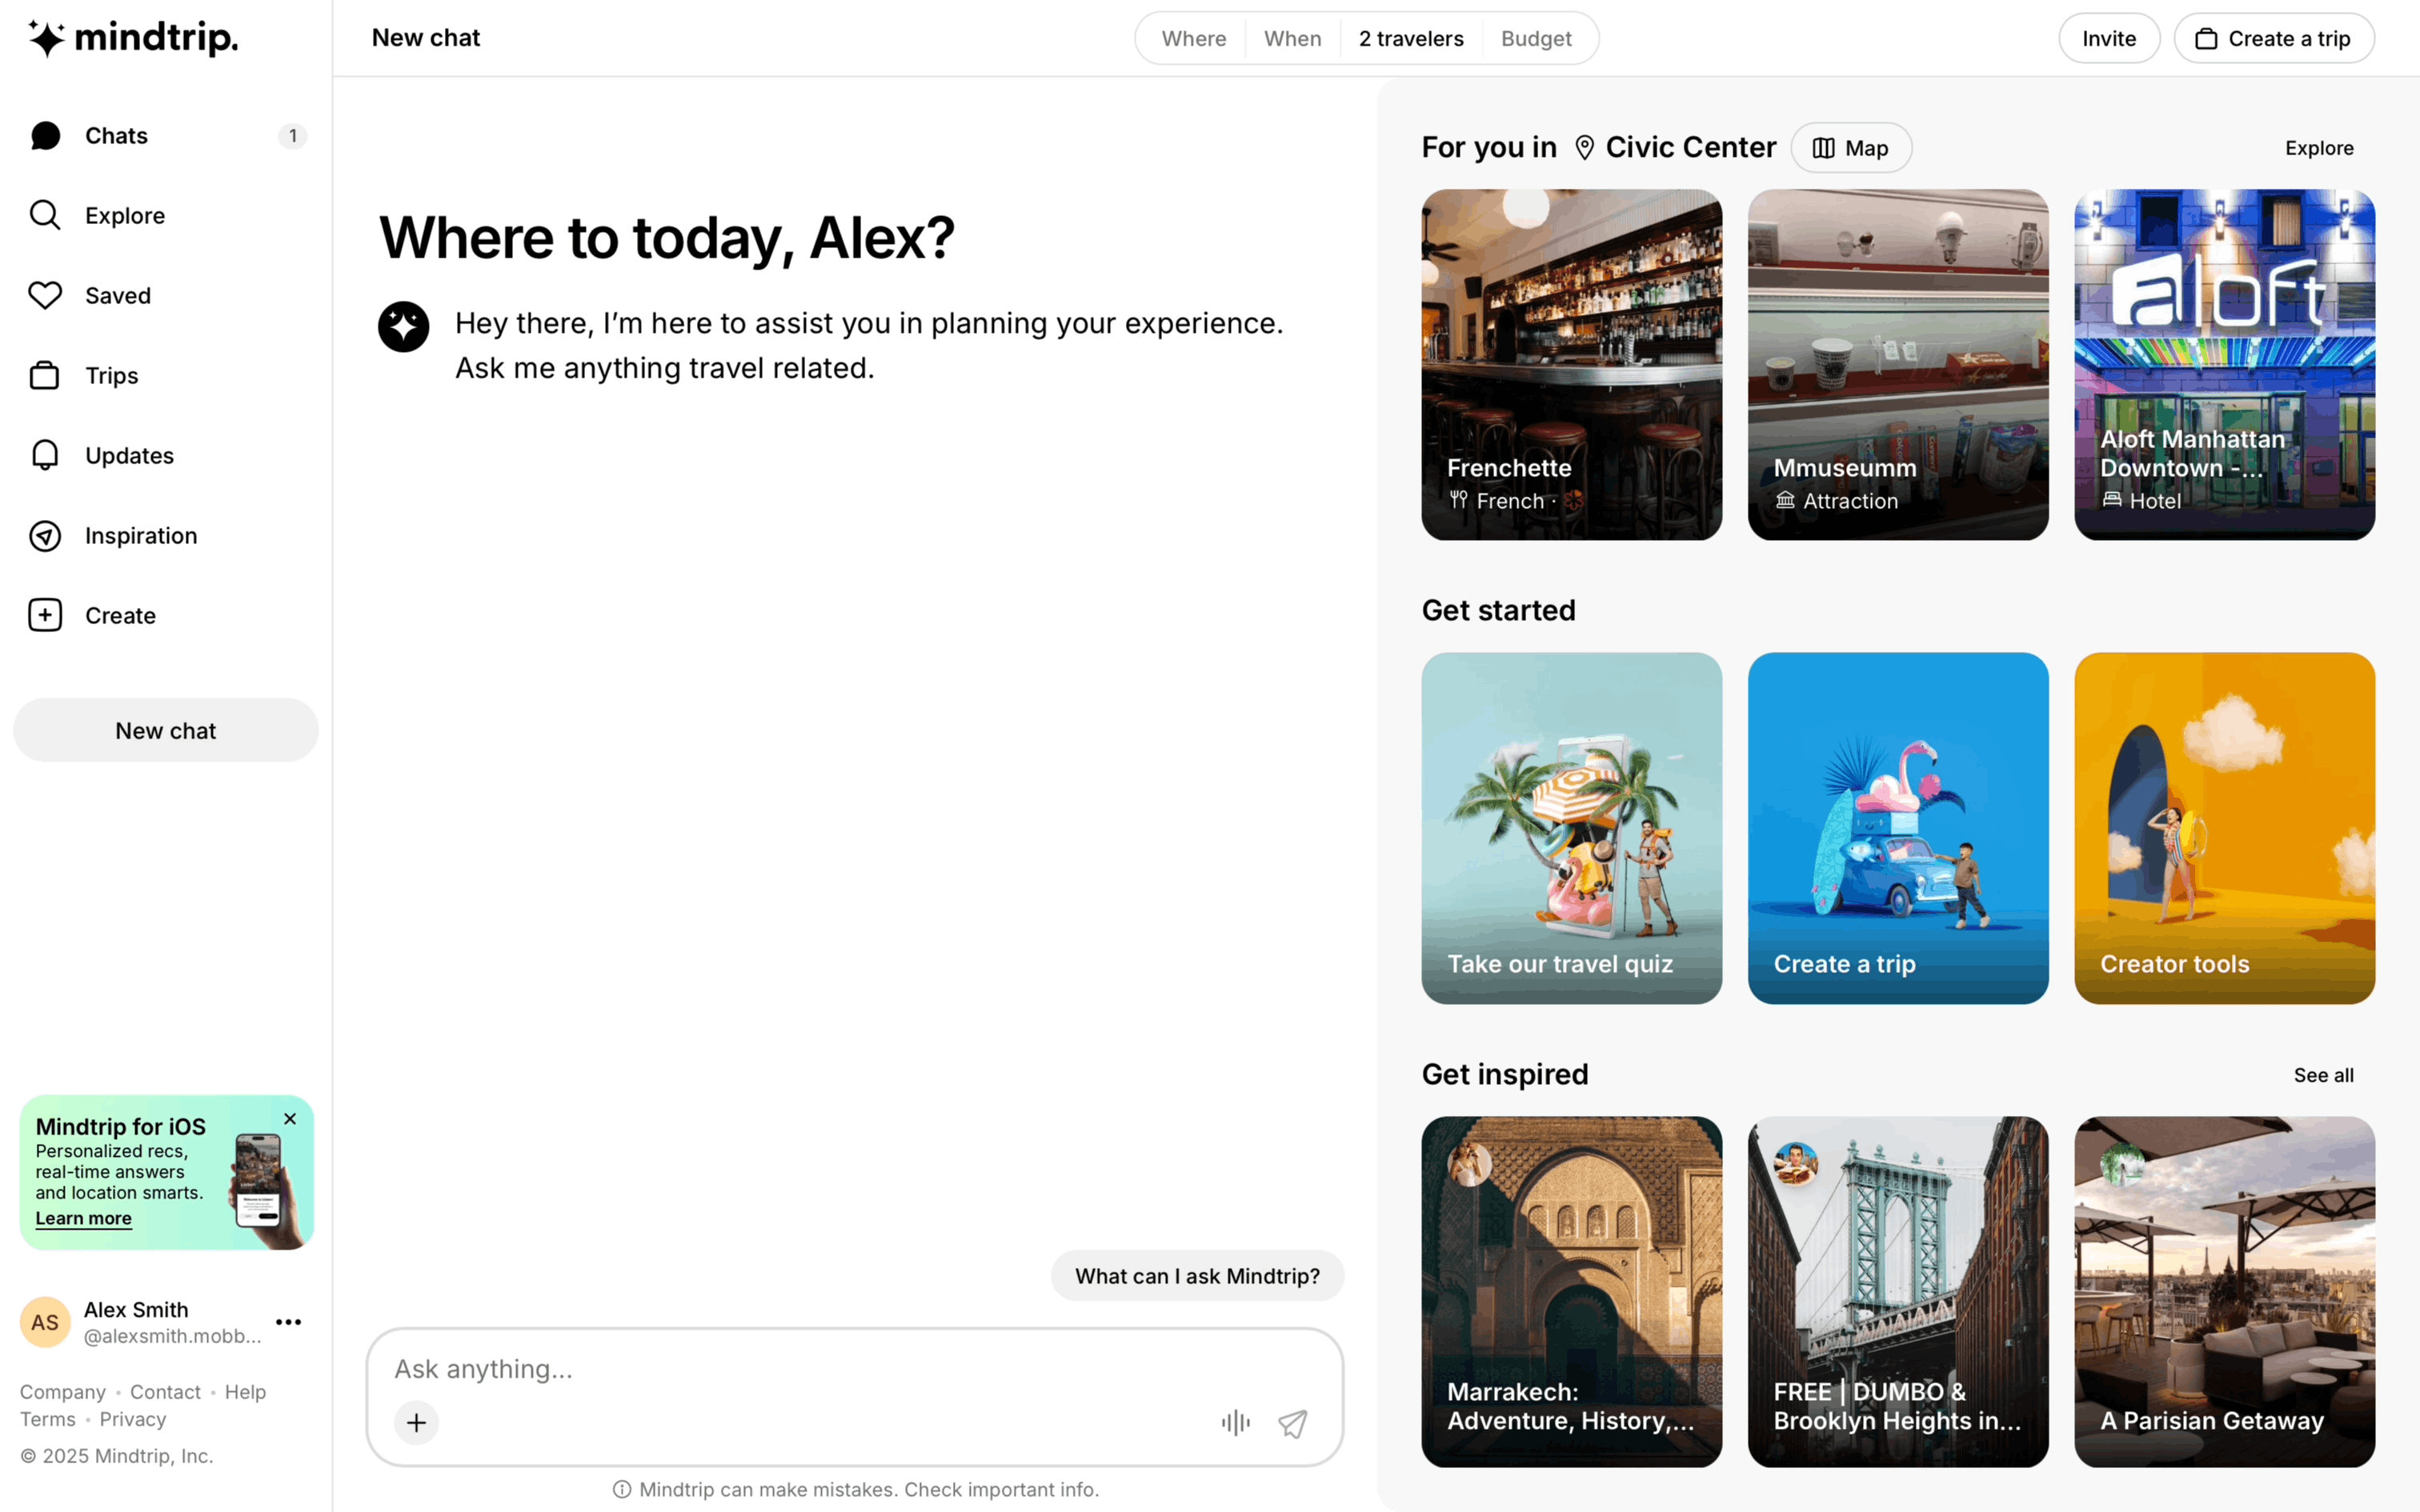Select the Explore magnifier icon in sidebar

pos(45,215)
